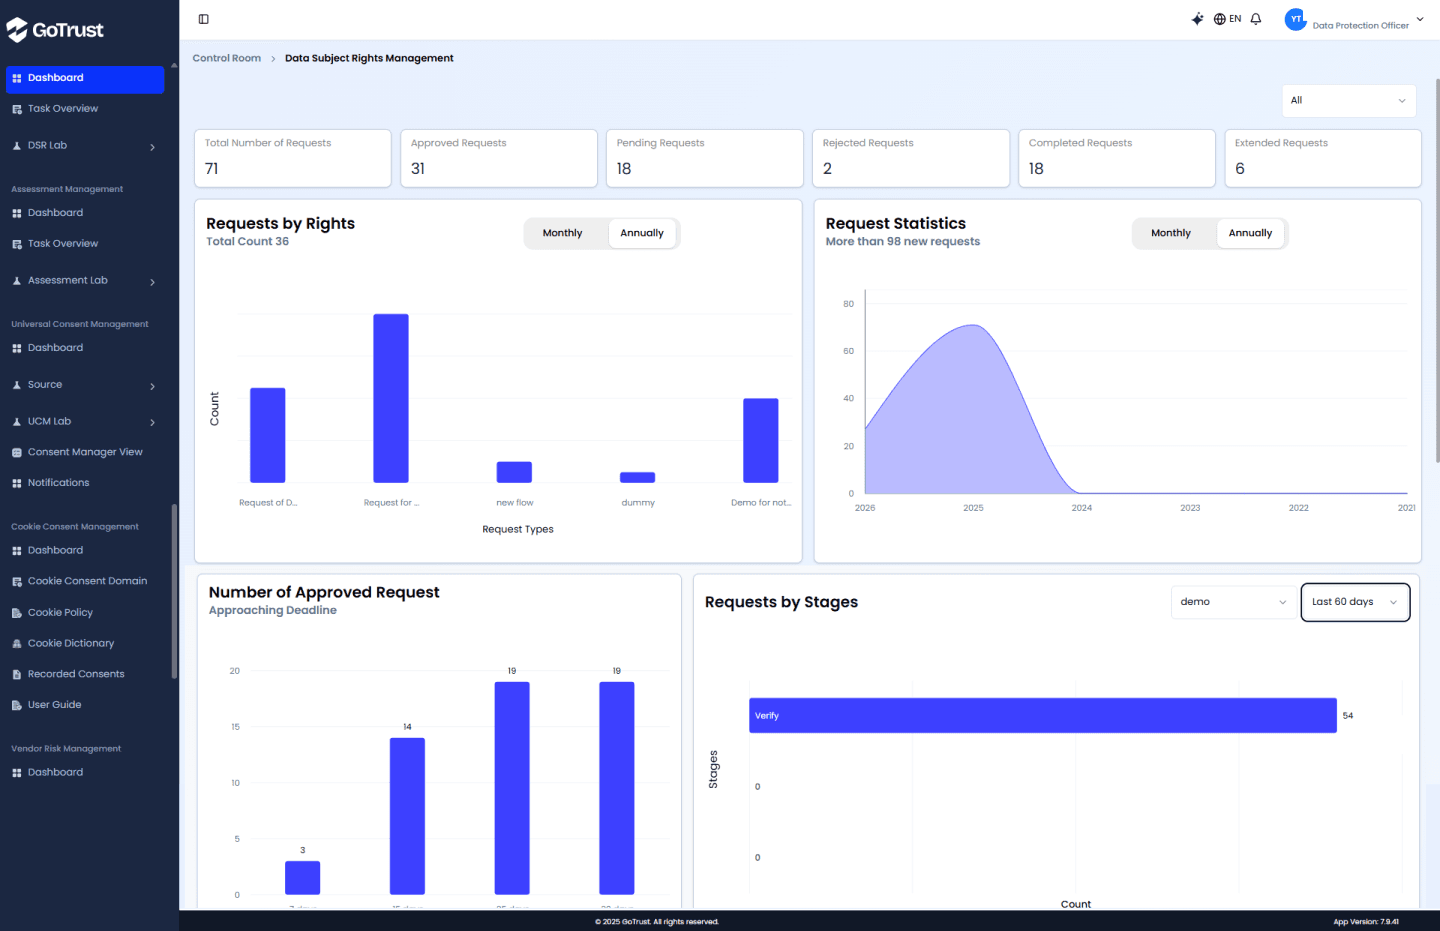The height and width of the screenshot is (931, 1440).
Task: Open Task Overview under Assessment Management
Action: 63,244
